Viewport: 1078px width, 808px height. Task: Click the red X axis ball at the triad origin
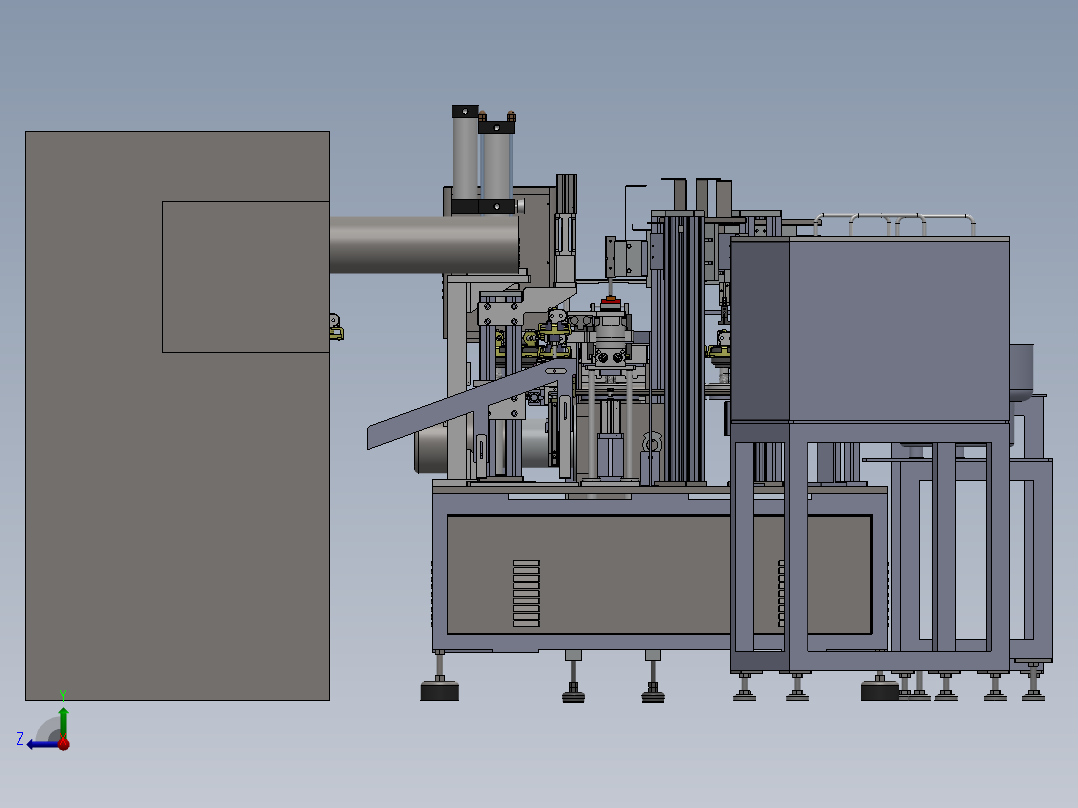pos(64,743)
